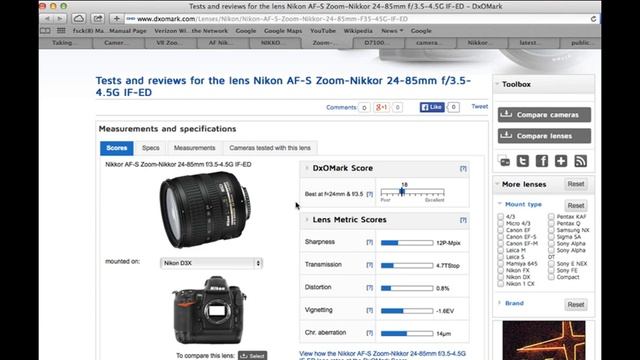640x360 pixels.
Task: Open the Wikipedia bookmark
Action: click(x=358, y=31)
